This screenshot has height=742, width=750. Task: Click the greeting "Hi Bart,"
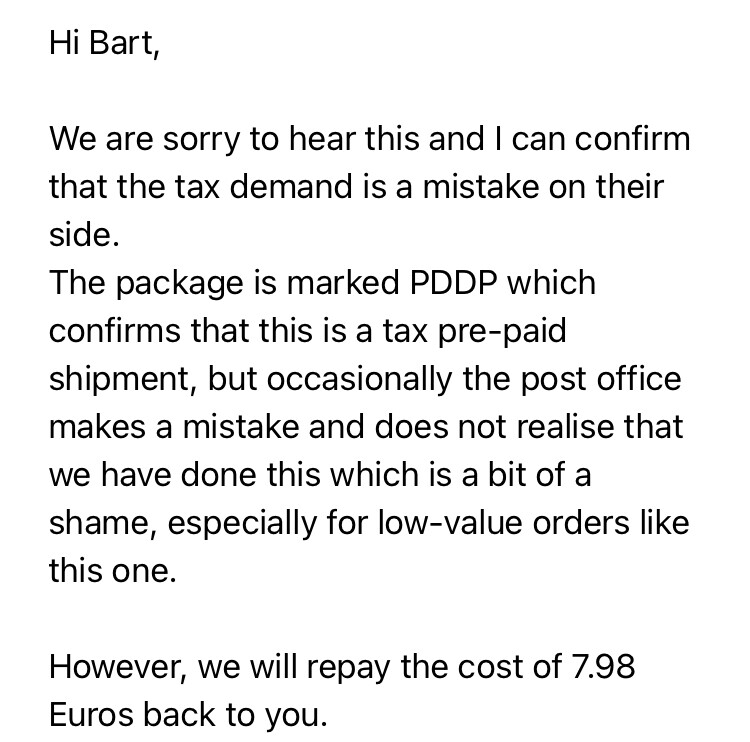click(104, 43)
